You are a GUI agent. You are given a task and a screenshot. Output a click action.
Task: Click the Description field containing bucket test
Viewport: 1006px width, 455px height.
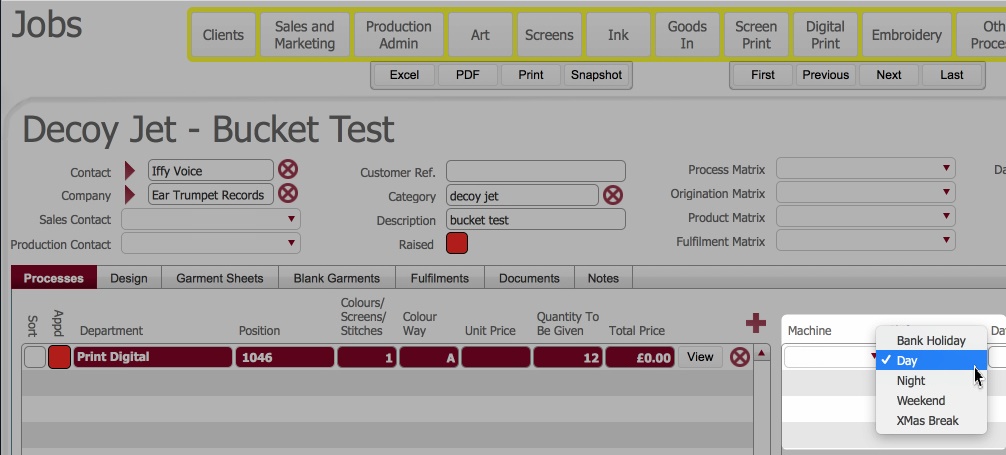(535, 220)
